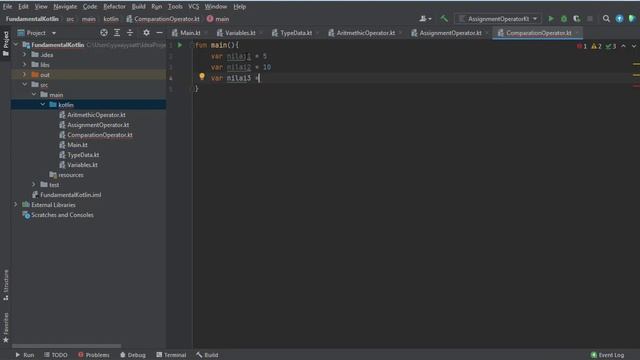Collapse the FundamentalKotlin root node
Image resolution: width=640 pixels, height=360 pixels.
click(x=16, y=44)
